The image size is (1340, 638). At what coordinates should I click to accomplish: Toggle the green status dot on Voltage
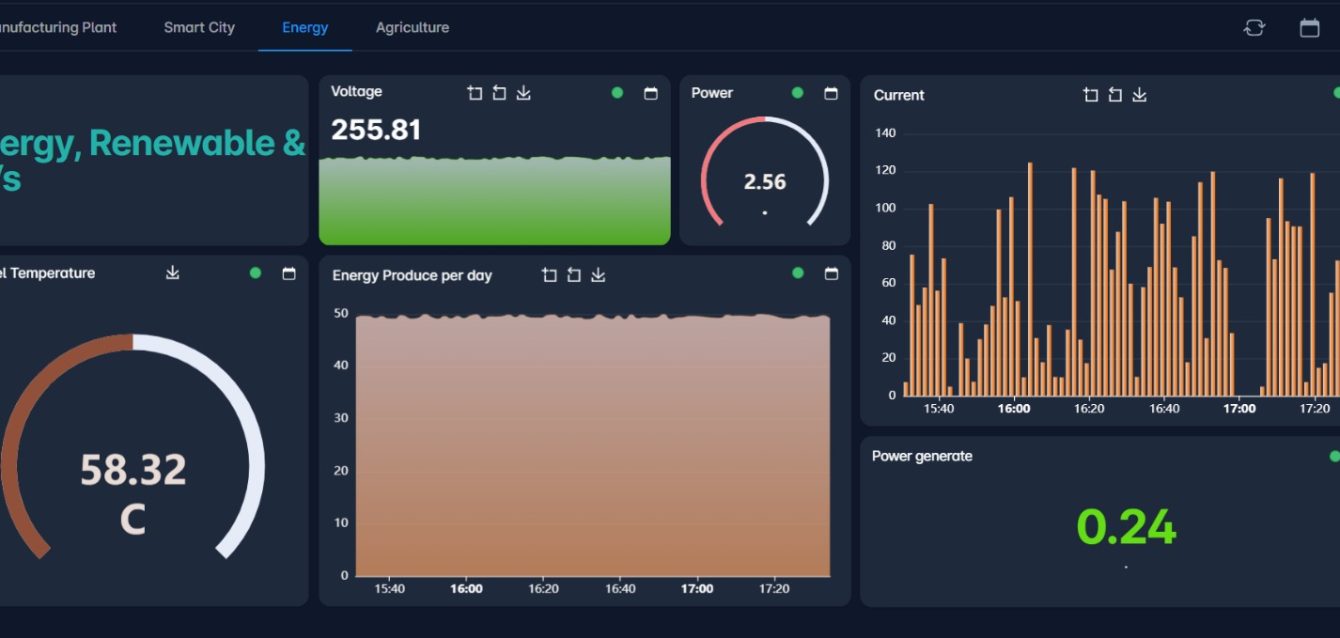point(617,93)
